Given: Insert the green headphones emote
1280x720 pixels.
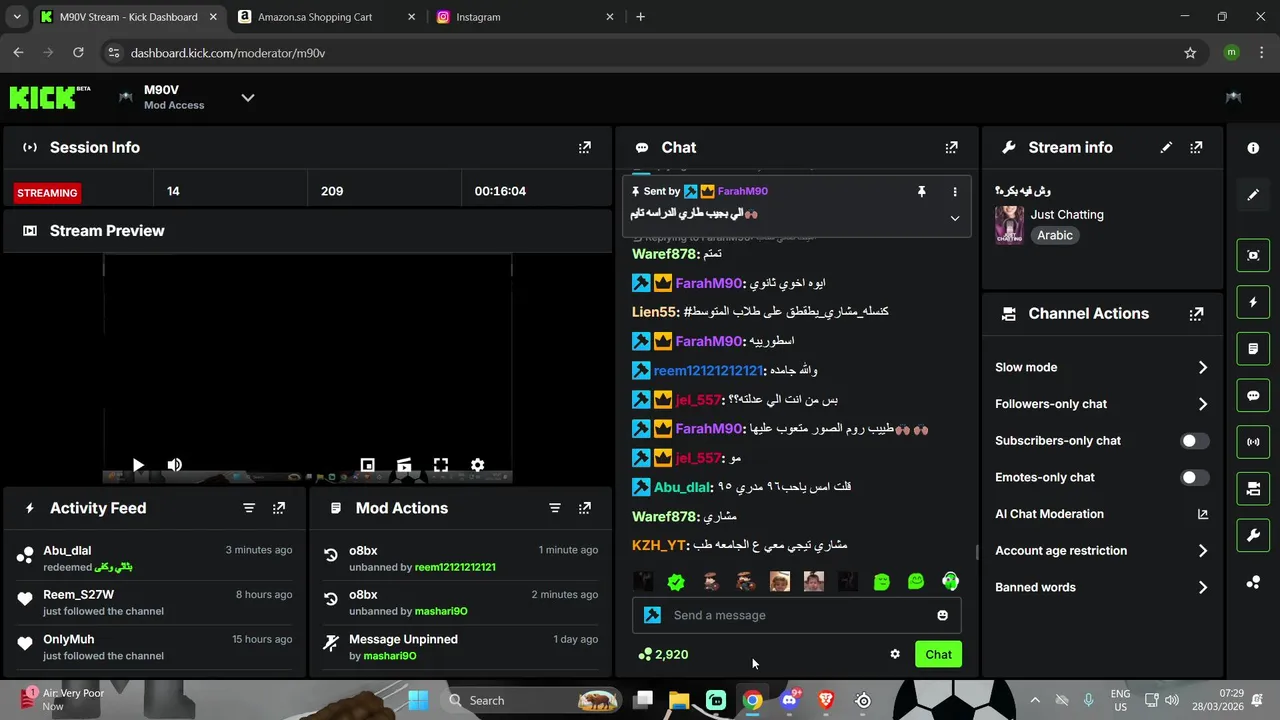Looking at the screenshot, I should pyautogui.click(x=950, y=581).
